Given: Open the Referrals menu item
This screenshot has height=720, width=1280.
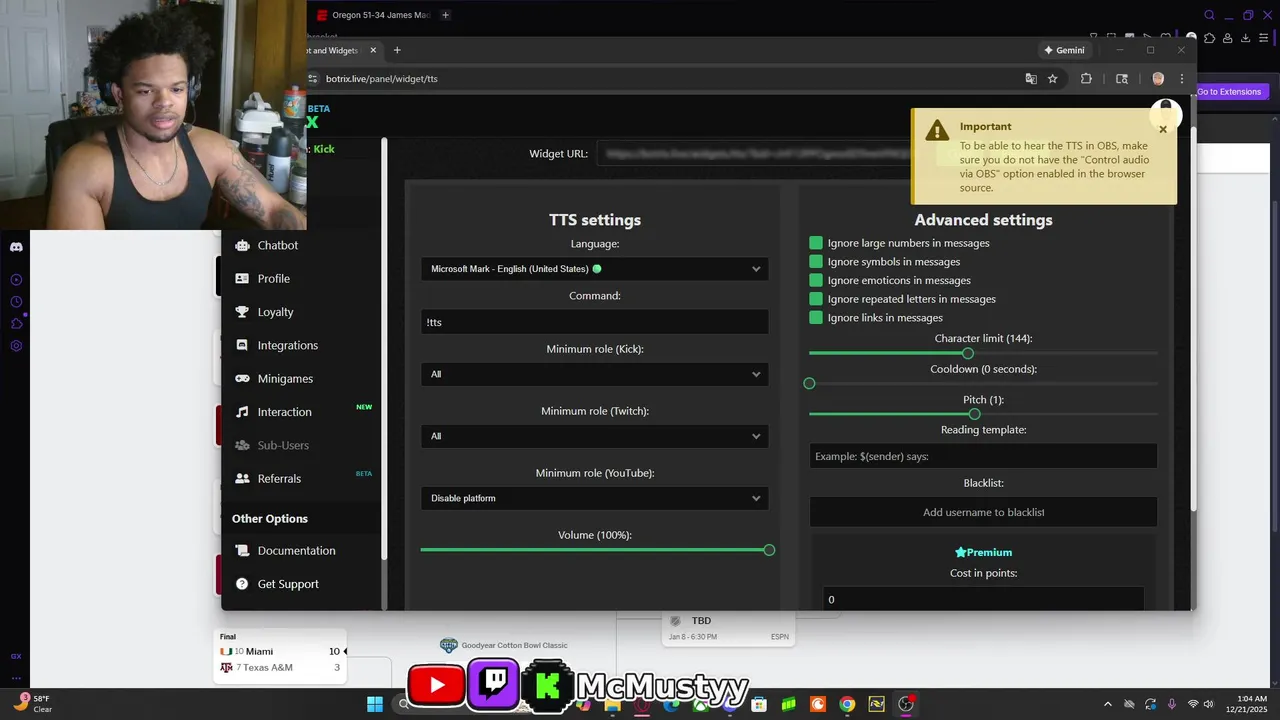Looking at the screenshot, I should [279, 479].
